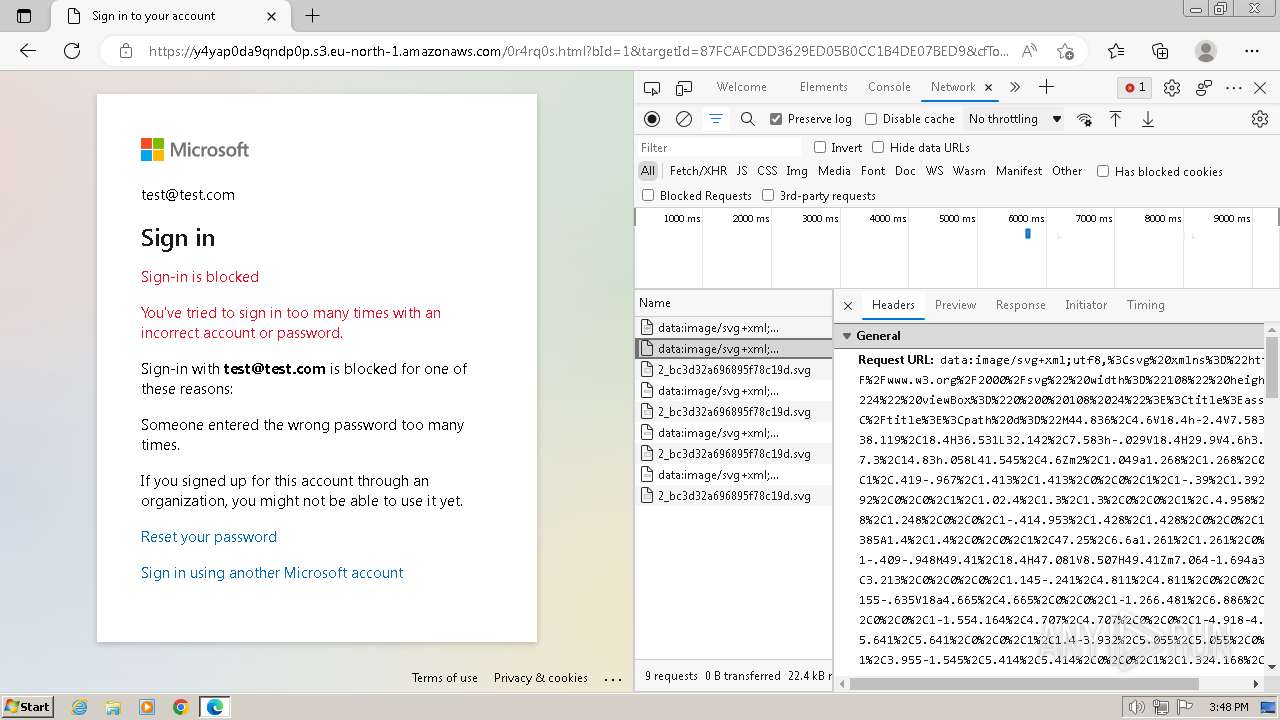Image resolution: width=1280 pixels, height=720 pixels.
Task: Stop recording network log button
Action: 652,119
